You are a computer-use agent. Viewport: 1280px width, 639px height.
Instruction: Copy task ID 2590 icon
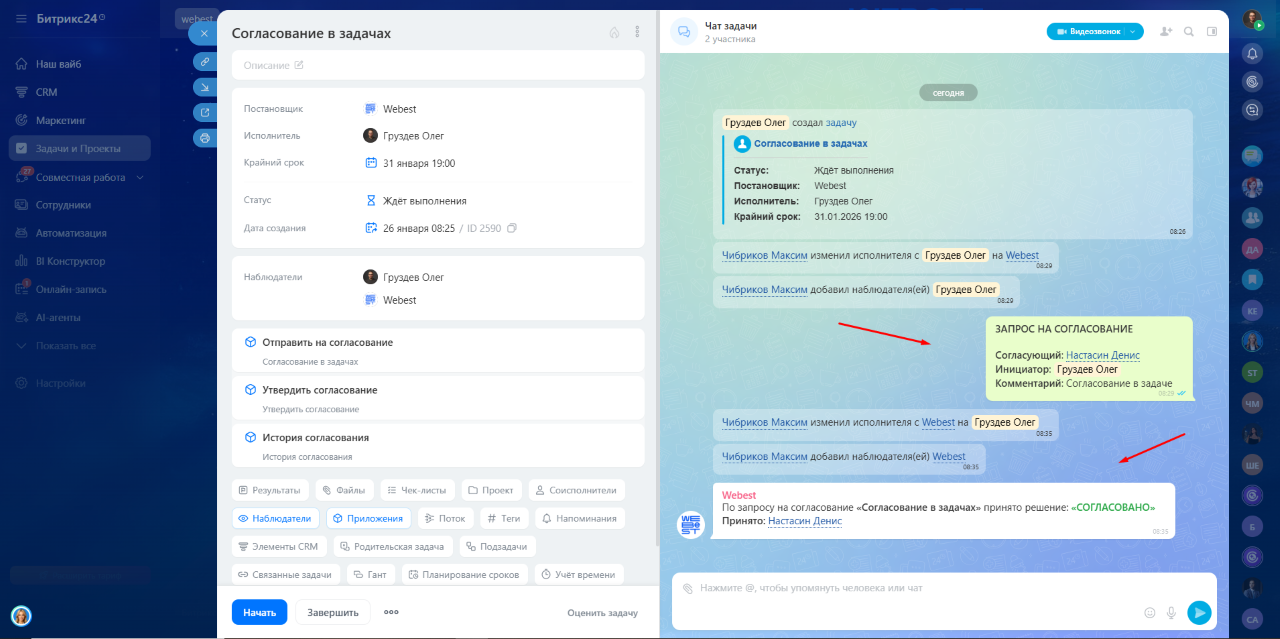point(512,228)
